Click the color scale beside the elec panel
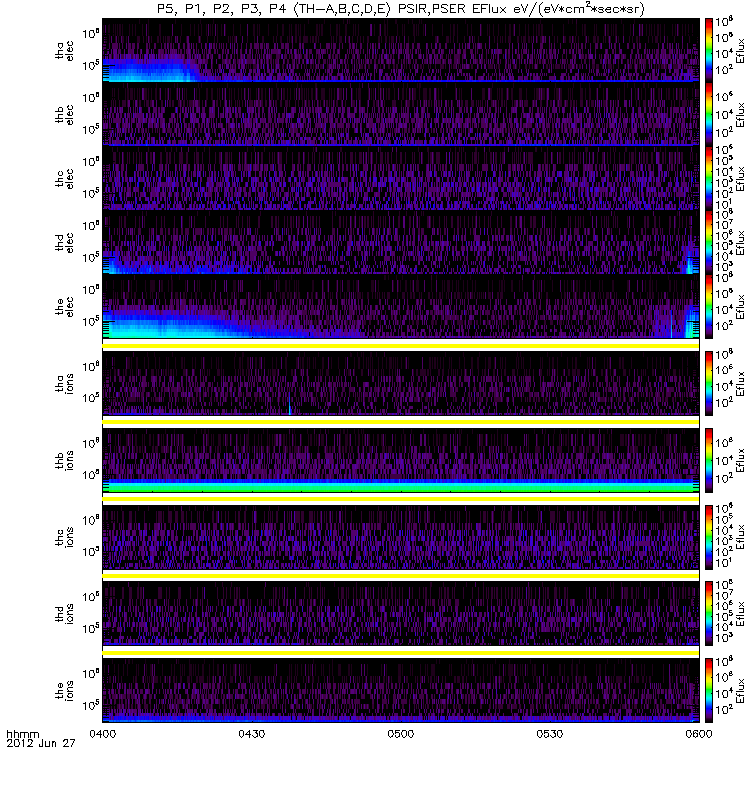 coord(709,307)
